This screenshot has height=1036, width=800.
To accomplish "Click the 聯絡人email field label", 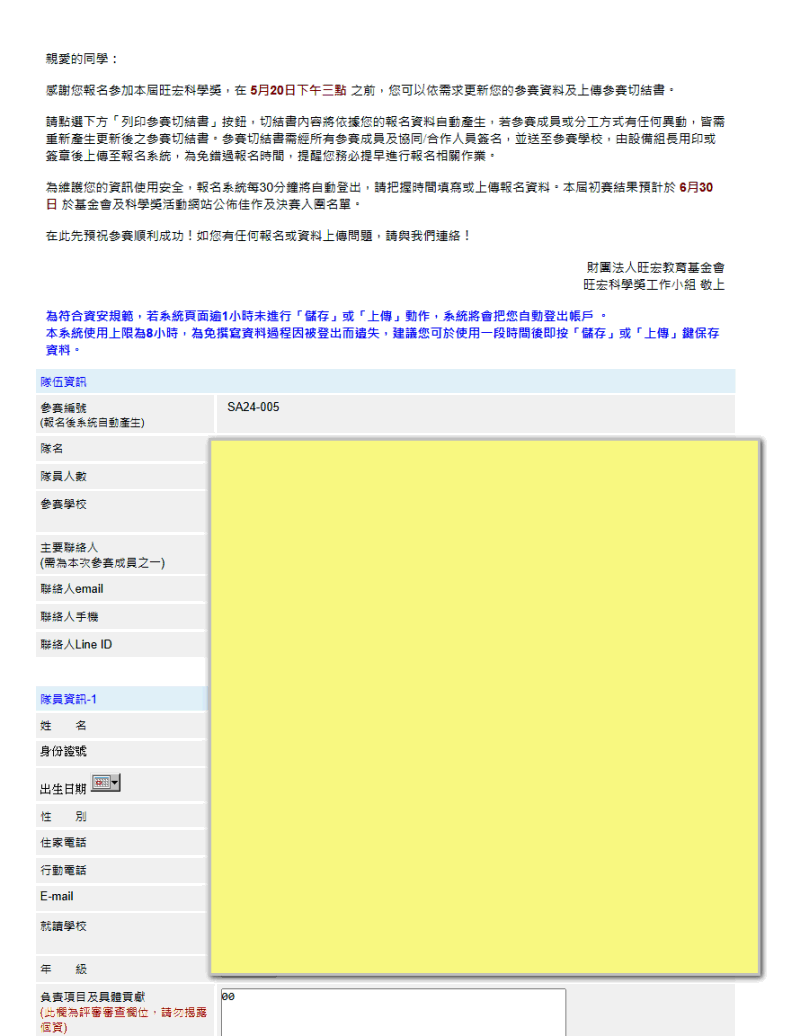I will point(72,589).
